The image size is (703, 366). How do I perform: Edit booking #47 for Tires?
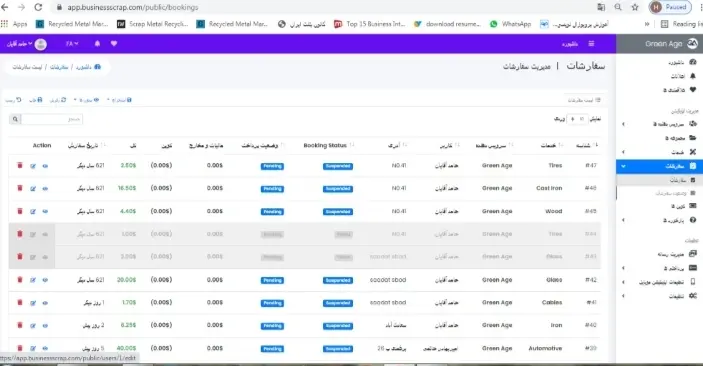(33, 166)
